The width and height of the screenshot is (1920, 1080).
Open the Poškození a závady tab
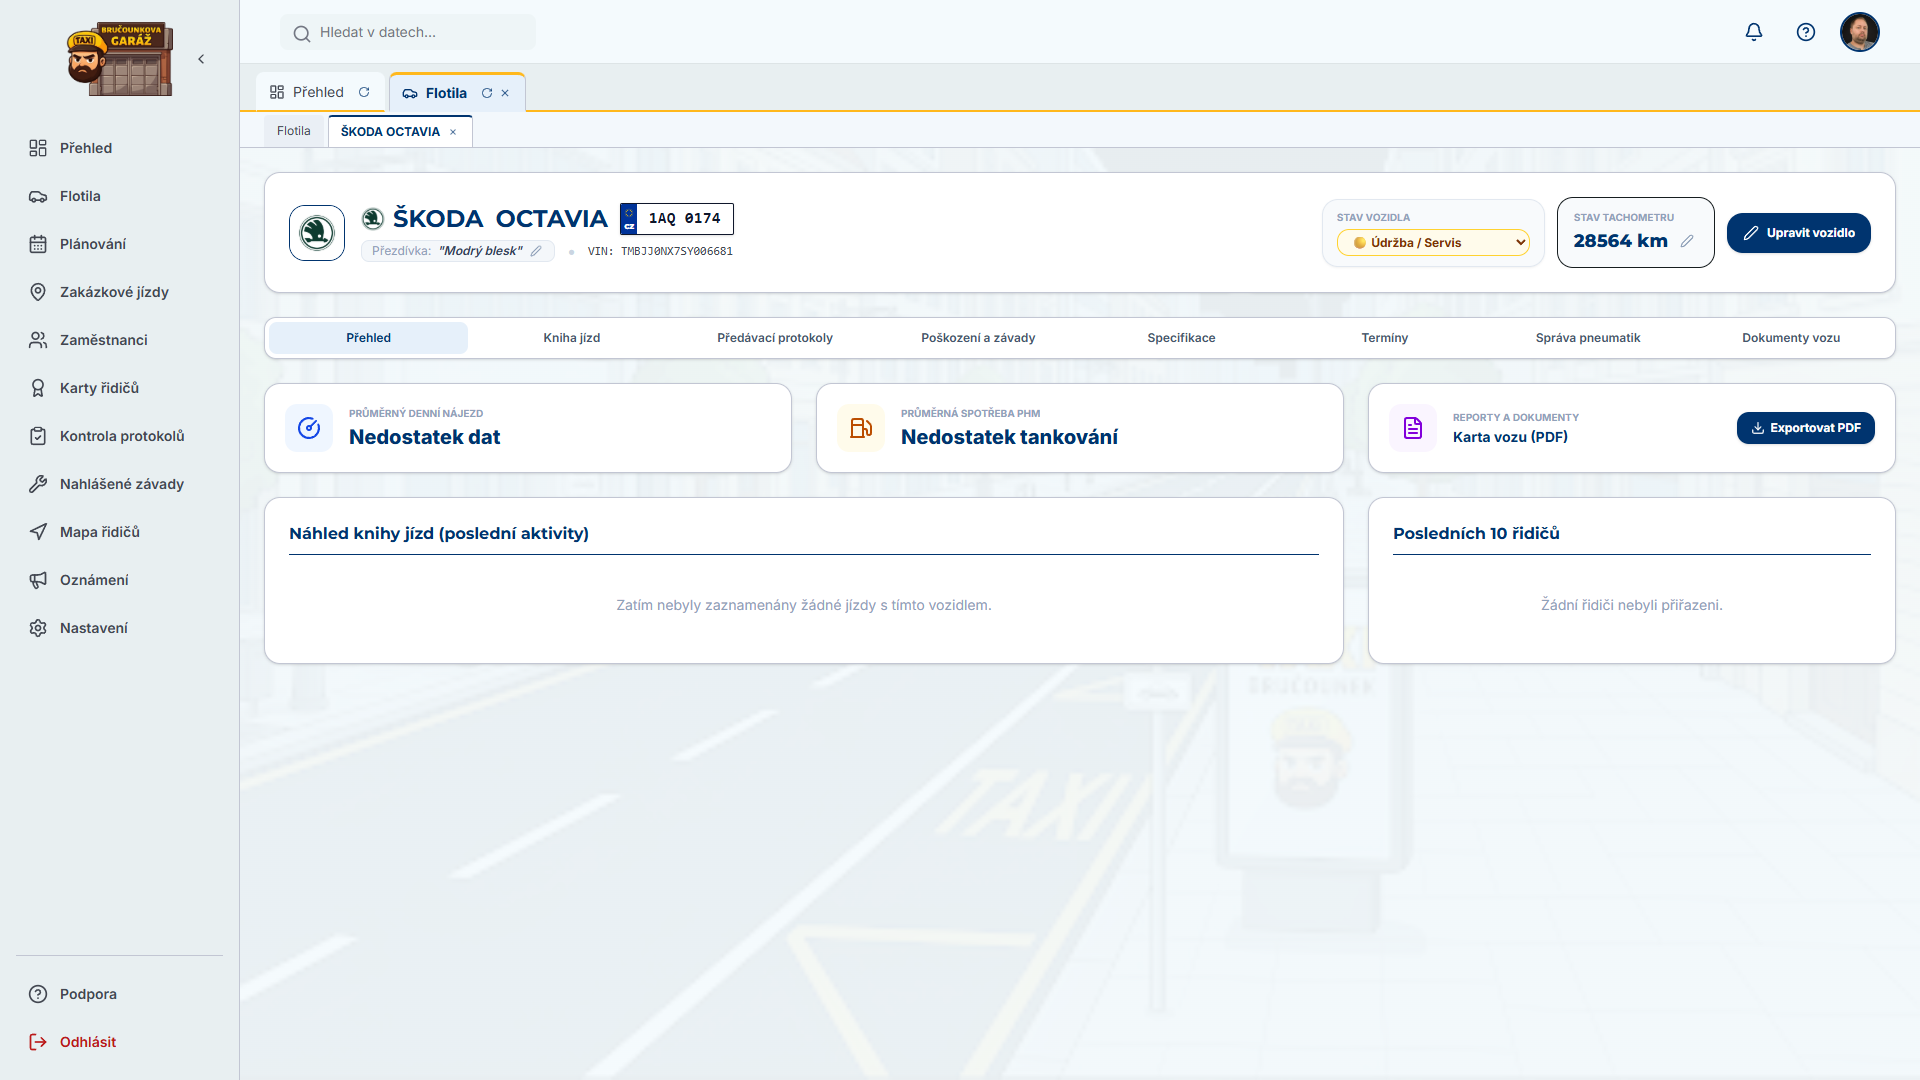pos(978,338)
